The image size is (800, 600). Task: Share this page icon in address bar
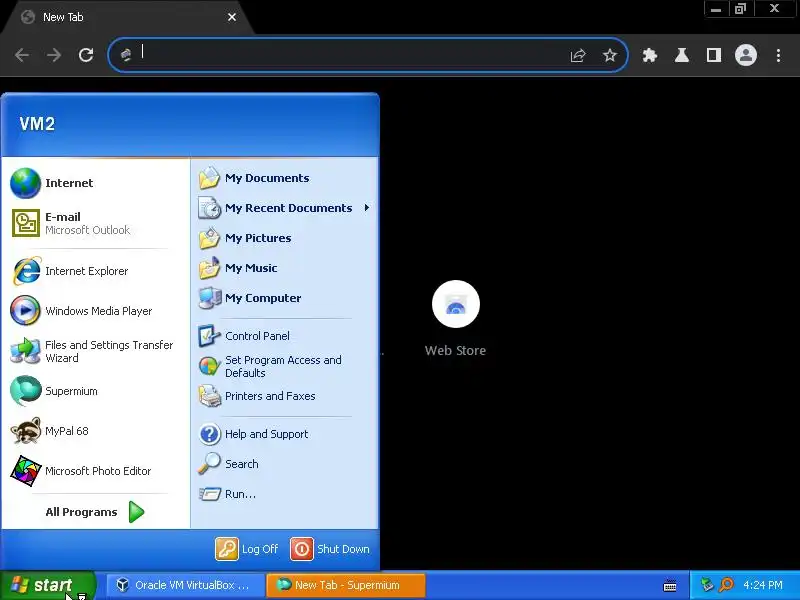click(578, 55)
